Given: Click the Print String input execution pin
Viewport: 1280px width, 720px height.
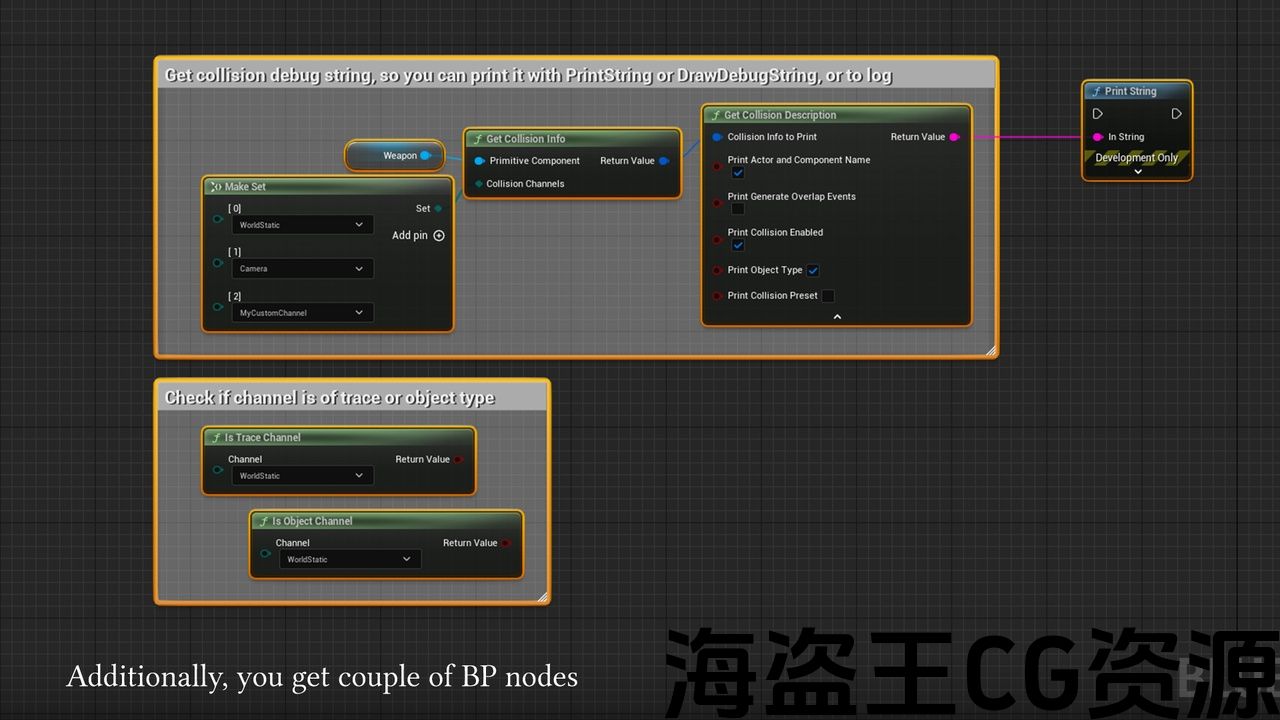Looking at the screenshot, I should (x=1098, y=114).
